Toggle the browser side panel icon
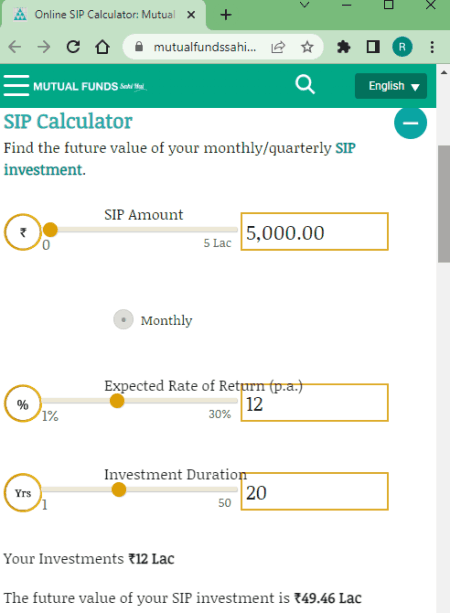The image size is (450, 613). [373, 47]
